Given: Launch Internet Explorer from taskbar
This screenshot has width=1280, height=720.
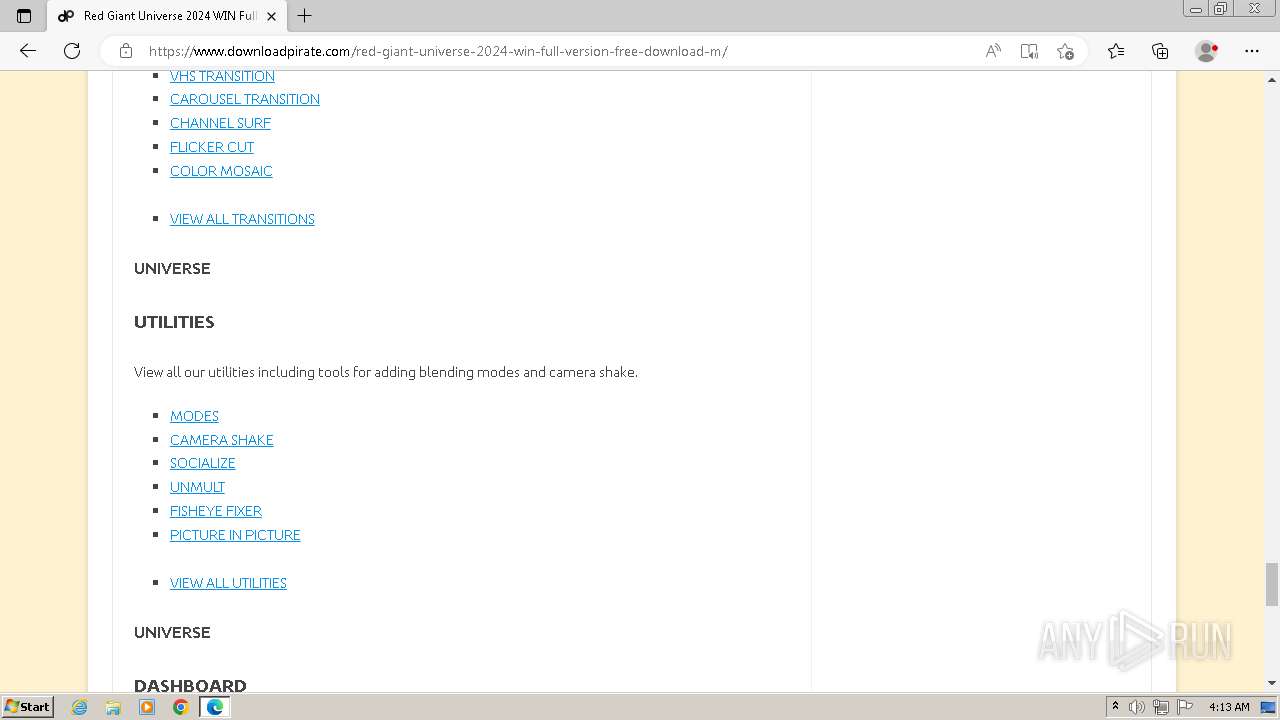Looking at the screenshot, I should click(80, 707).
